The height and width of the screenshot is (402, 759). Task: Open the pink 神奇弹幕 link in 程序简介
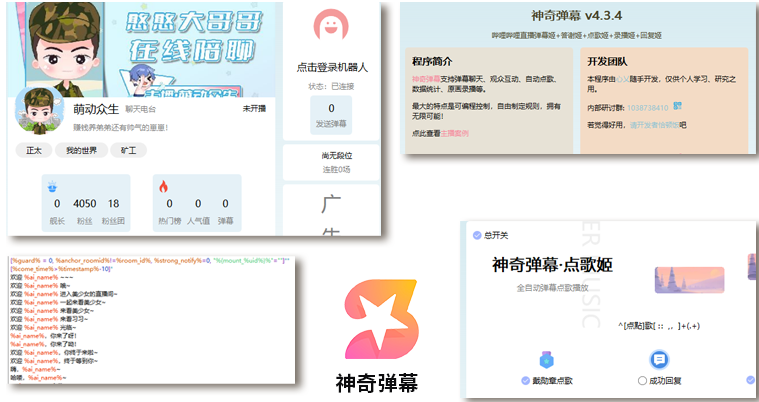coord(426,79)
